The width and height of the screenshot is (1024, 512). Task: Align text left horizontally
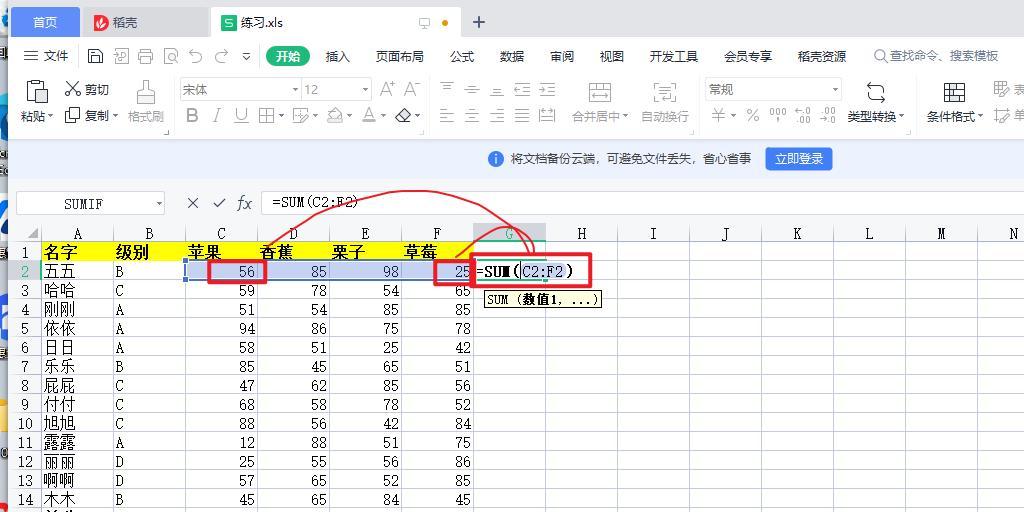click(447, 116)
